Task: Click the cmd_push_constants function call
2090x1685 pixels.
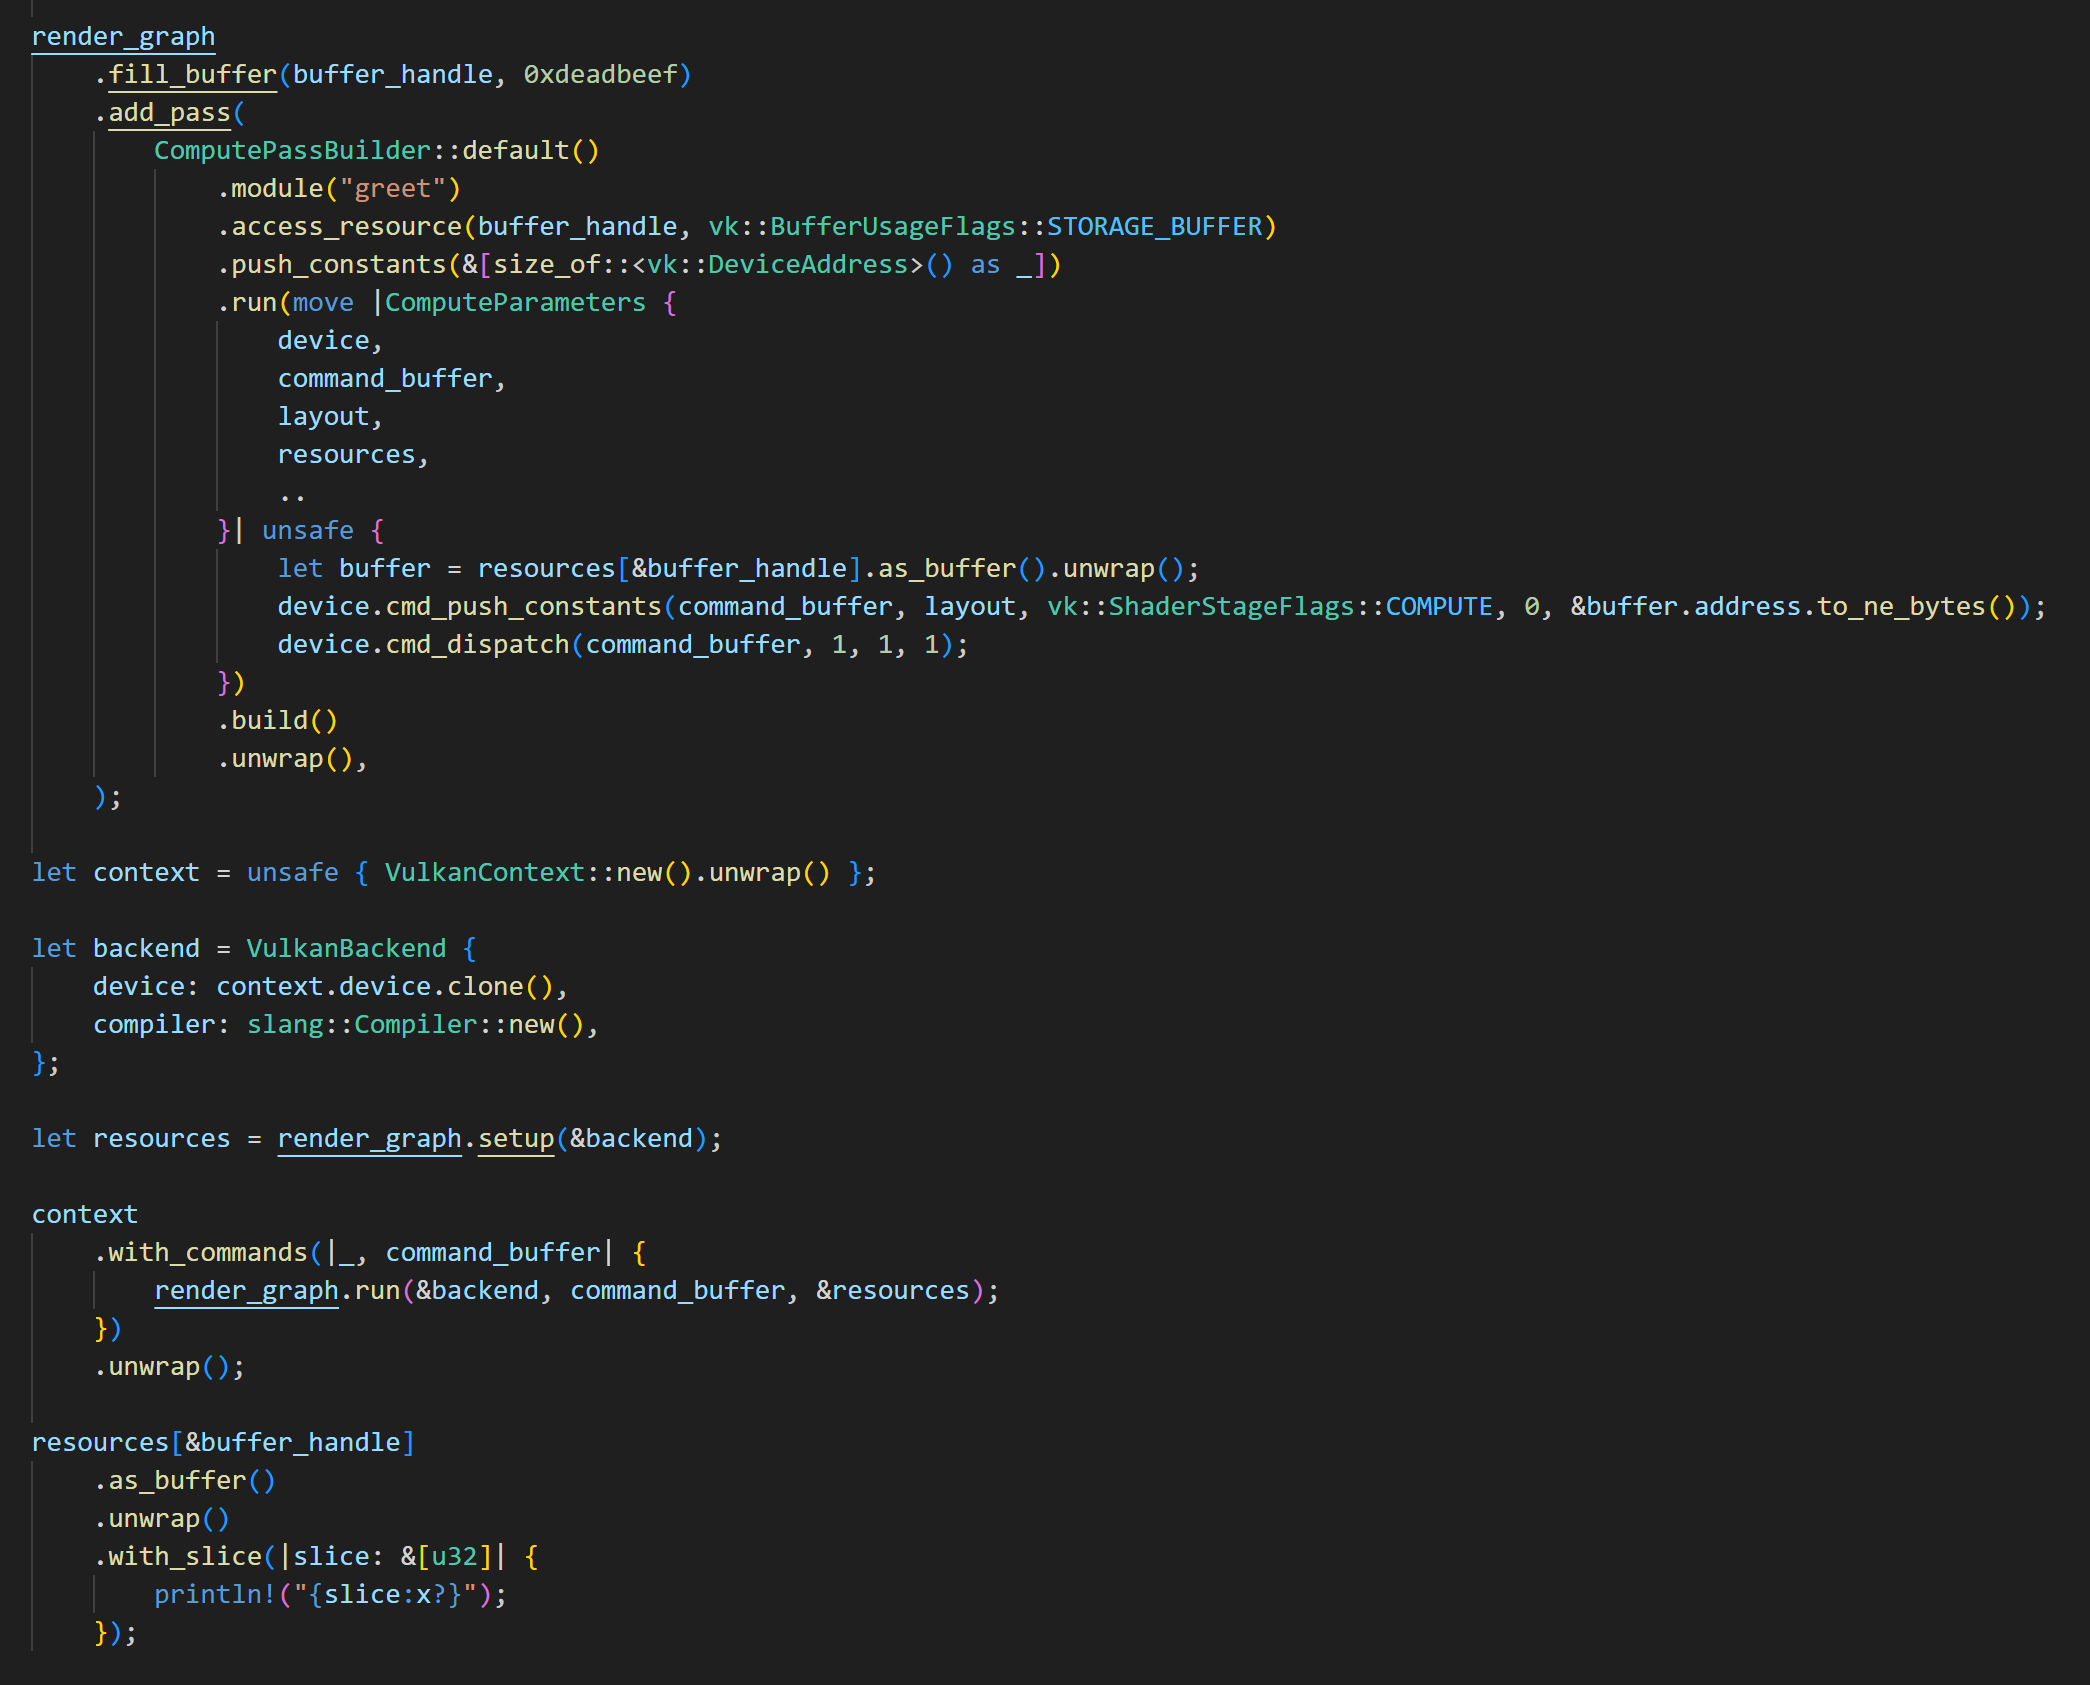Action: 523,607
